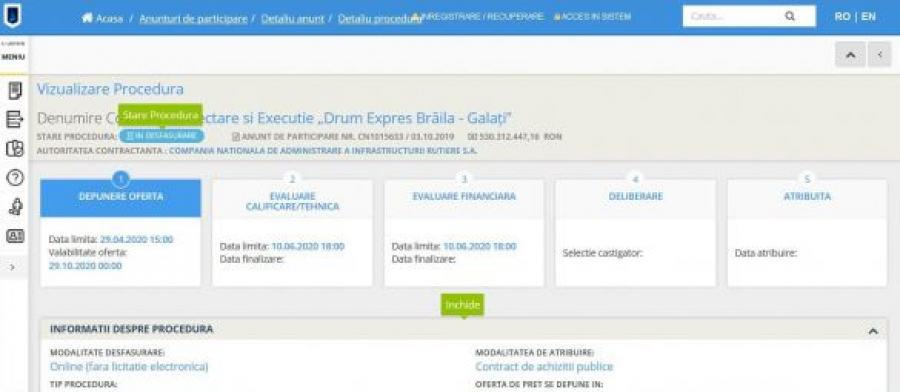Click the date 29.10.2020 00:00
900x392 pixels.
tap(85, 266)
